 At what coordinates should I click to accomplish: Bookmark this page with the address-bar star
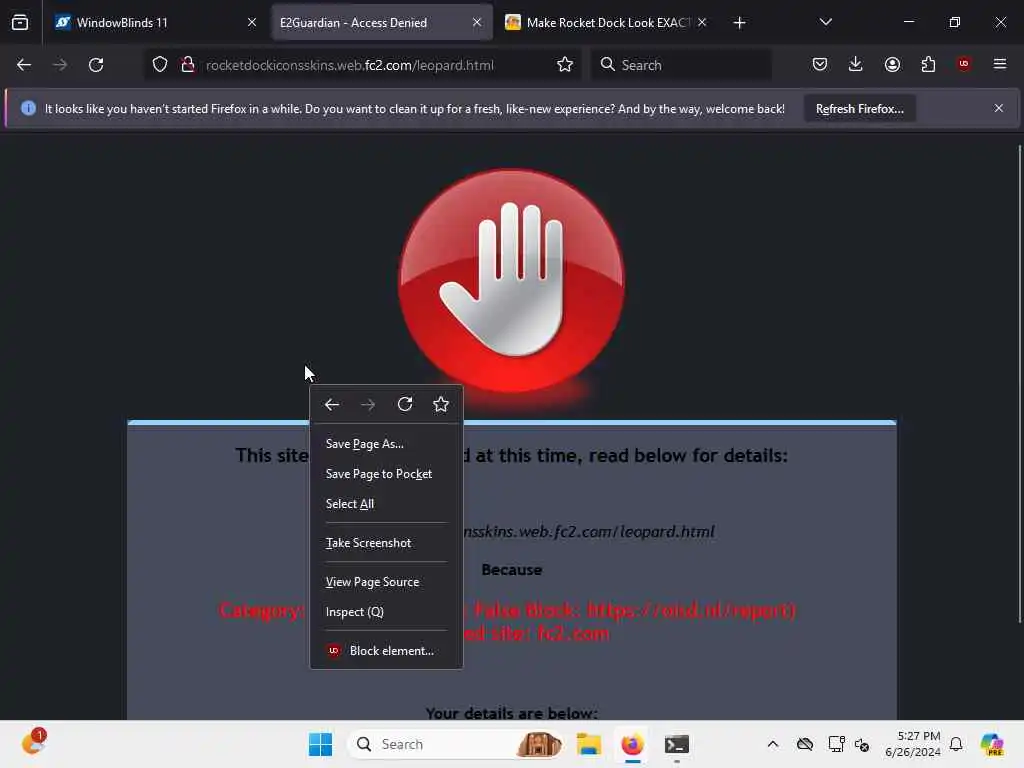565,65
